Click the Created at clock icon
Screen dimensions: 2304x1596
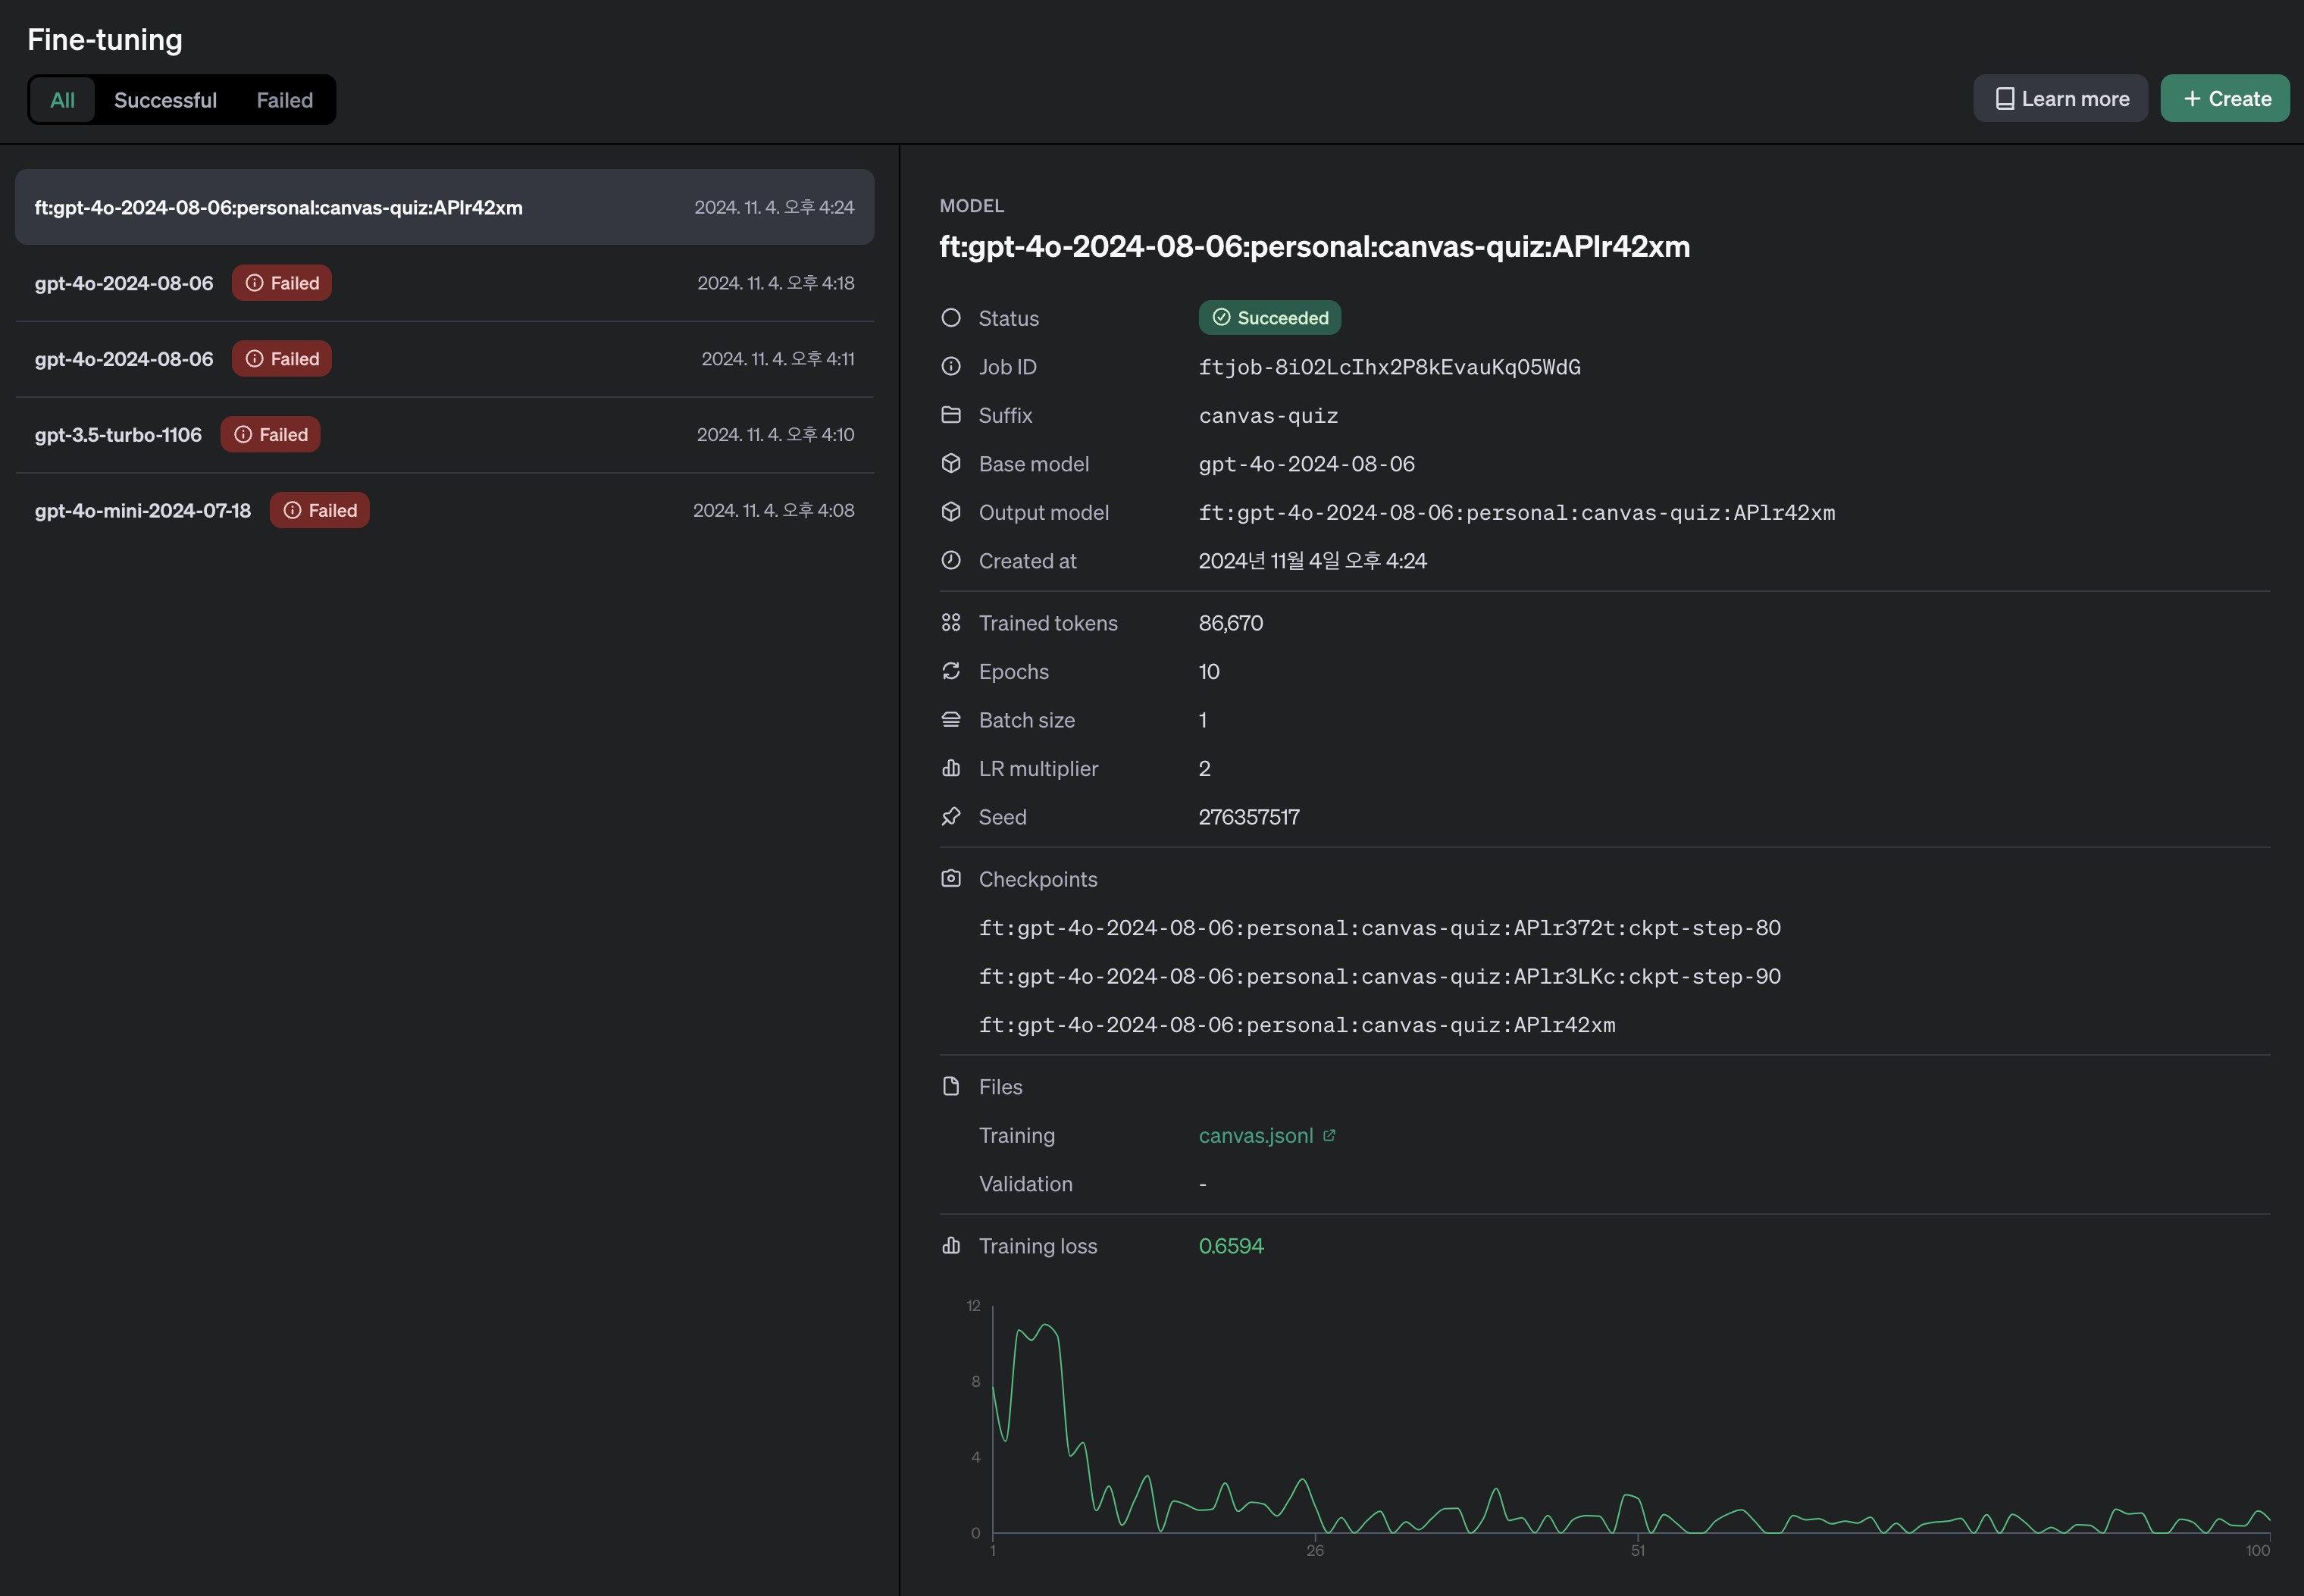click(951, 560)
